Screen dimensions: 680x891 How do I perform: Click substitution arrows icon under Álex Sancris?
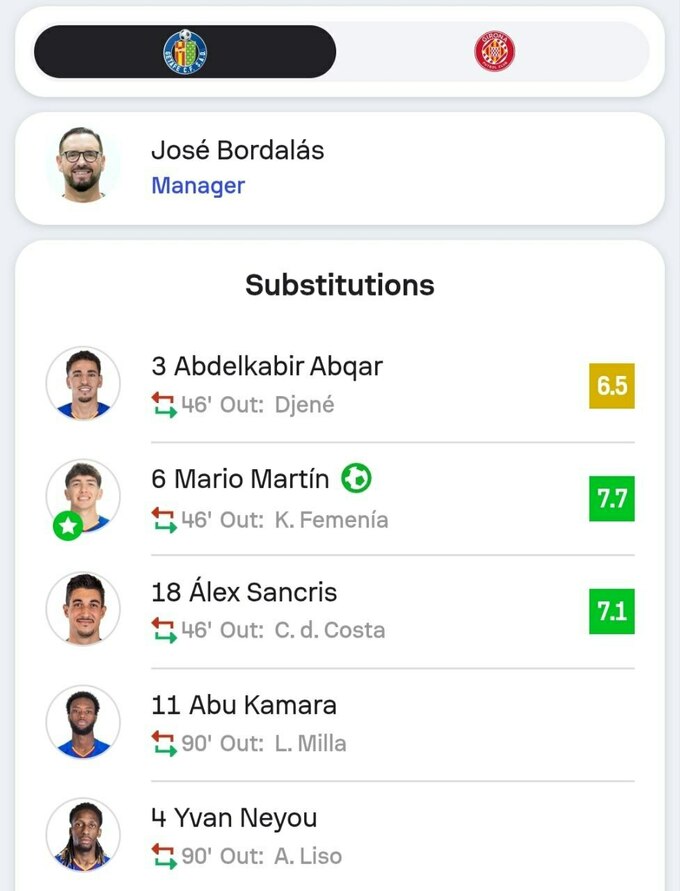[x=163, y=631]
